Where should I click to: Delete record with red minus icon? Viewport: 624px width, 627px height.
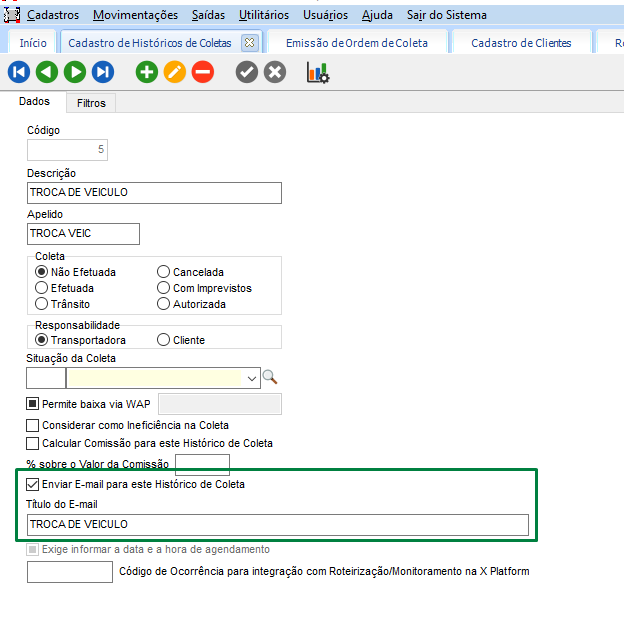tap(203, 72)
